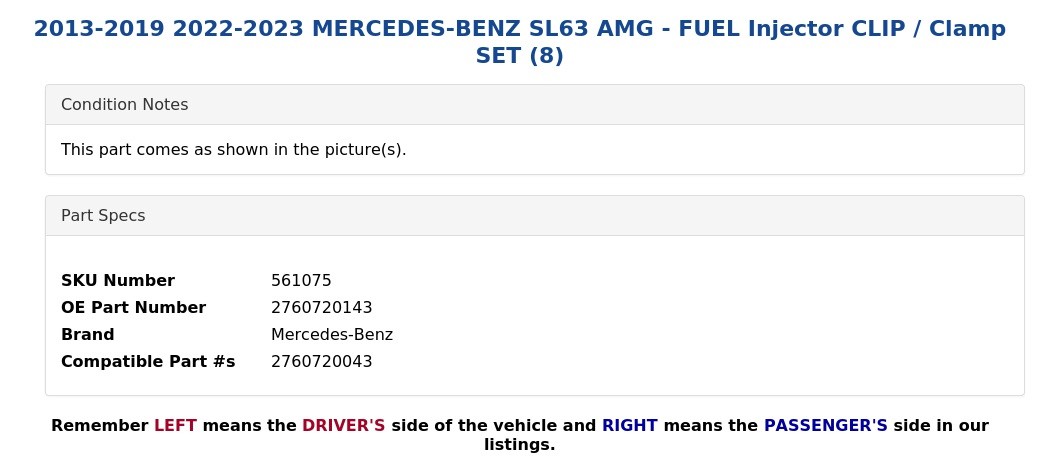Click the compatible part number 2760720043
The height and width of the screenshot is (470, 1040).
coord(321,362)
